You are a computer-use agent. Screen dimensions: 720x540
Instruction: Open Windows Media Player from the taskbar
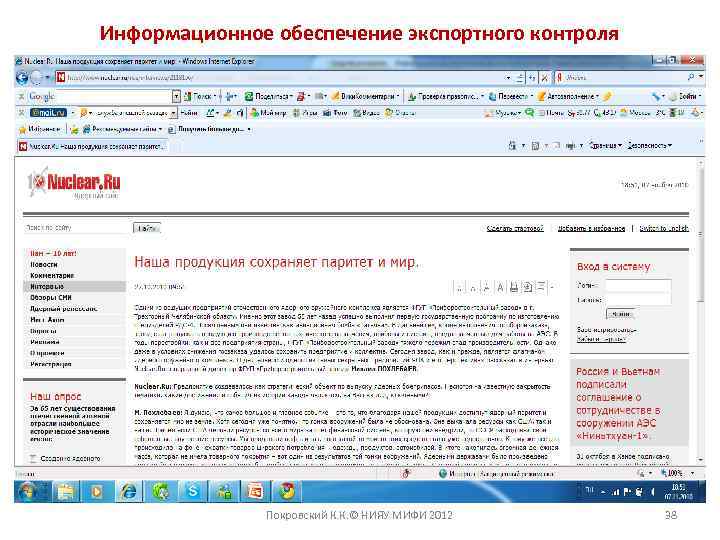point(96,492)
